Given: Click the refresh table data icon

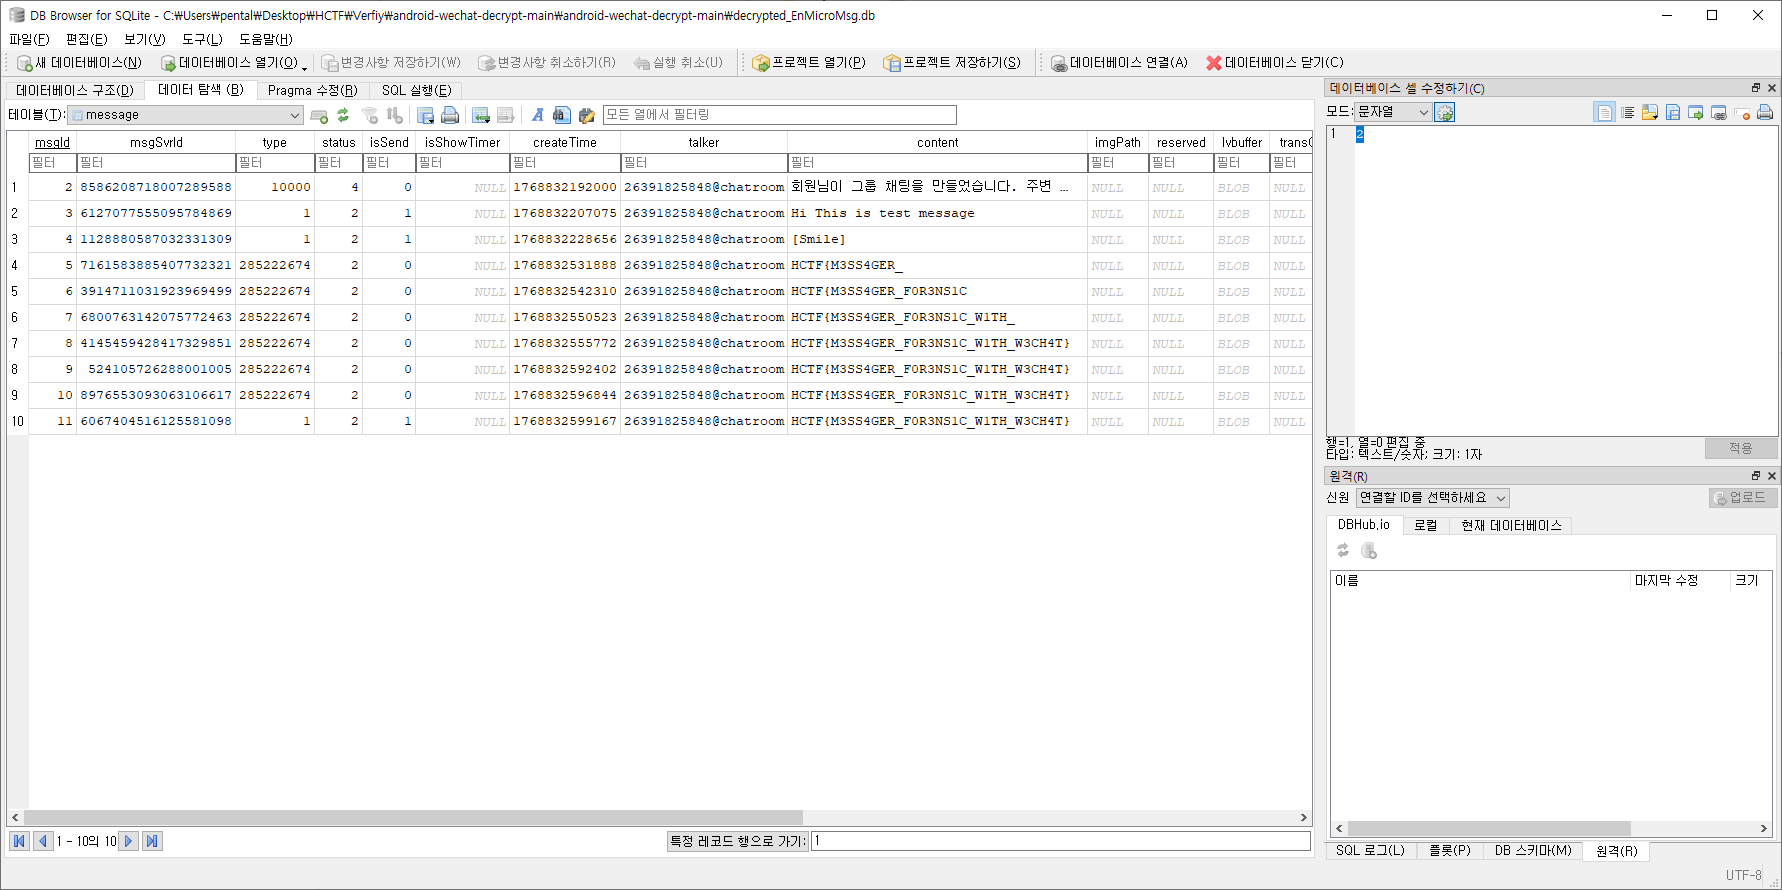Looking at the screenshot, I should (x=343, y=115).
